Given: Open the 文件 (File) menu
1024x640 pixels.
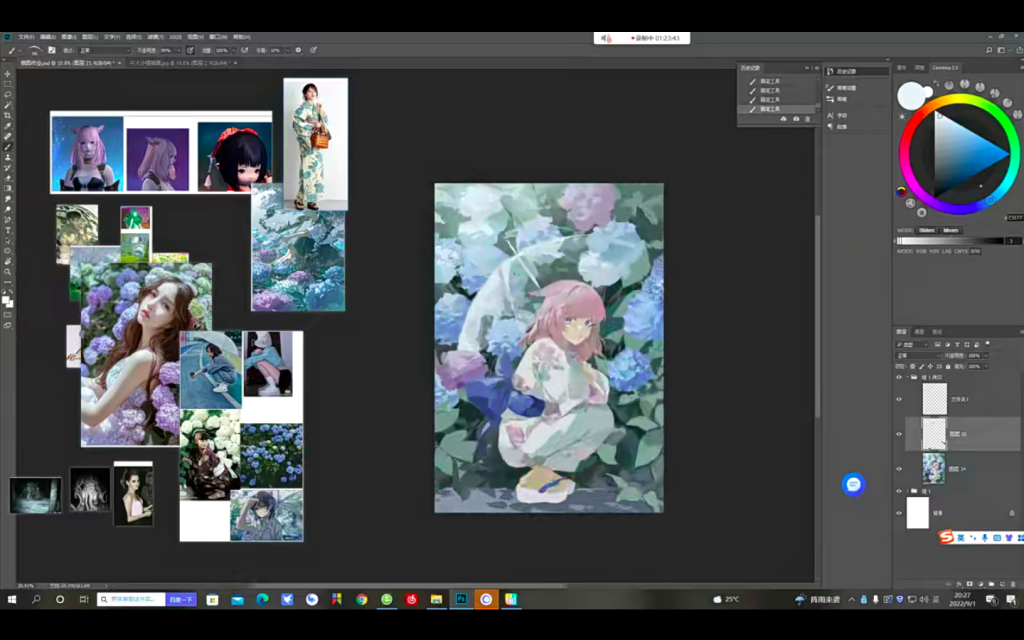Looking at the screenshot, I should click(25, 37).
